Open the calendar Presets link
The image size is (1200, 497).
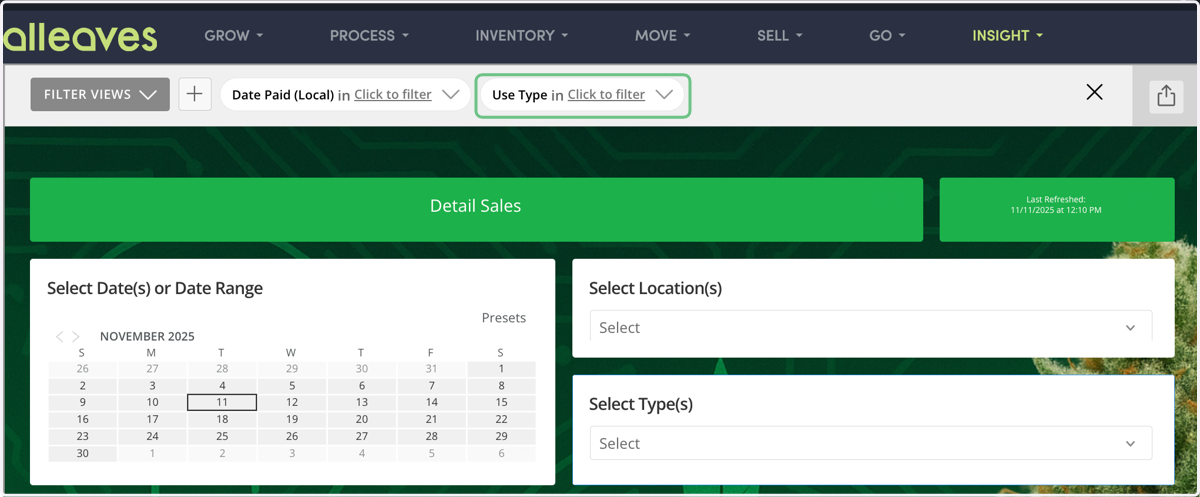[x=504, y=318]
